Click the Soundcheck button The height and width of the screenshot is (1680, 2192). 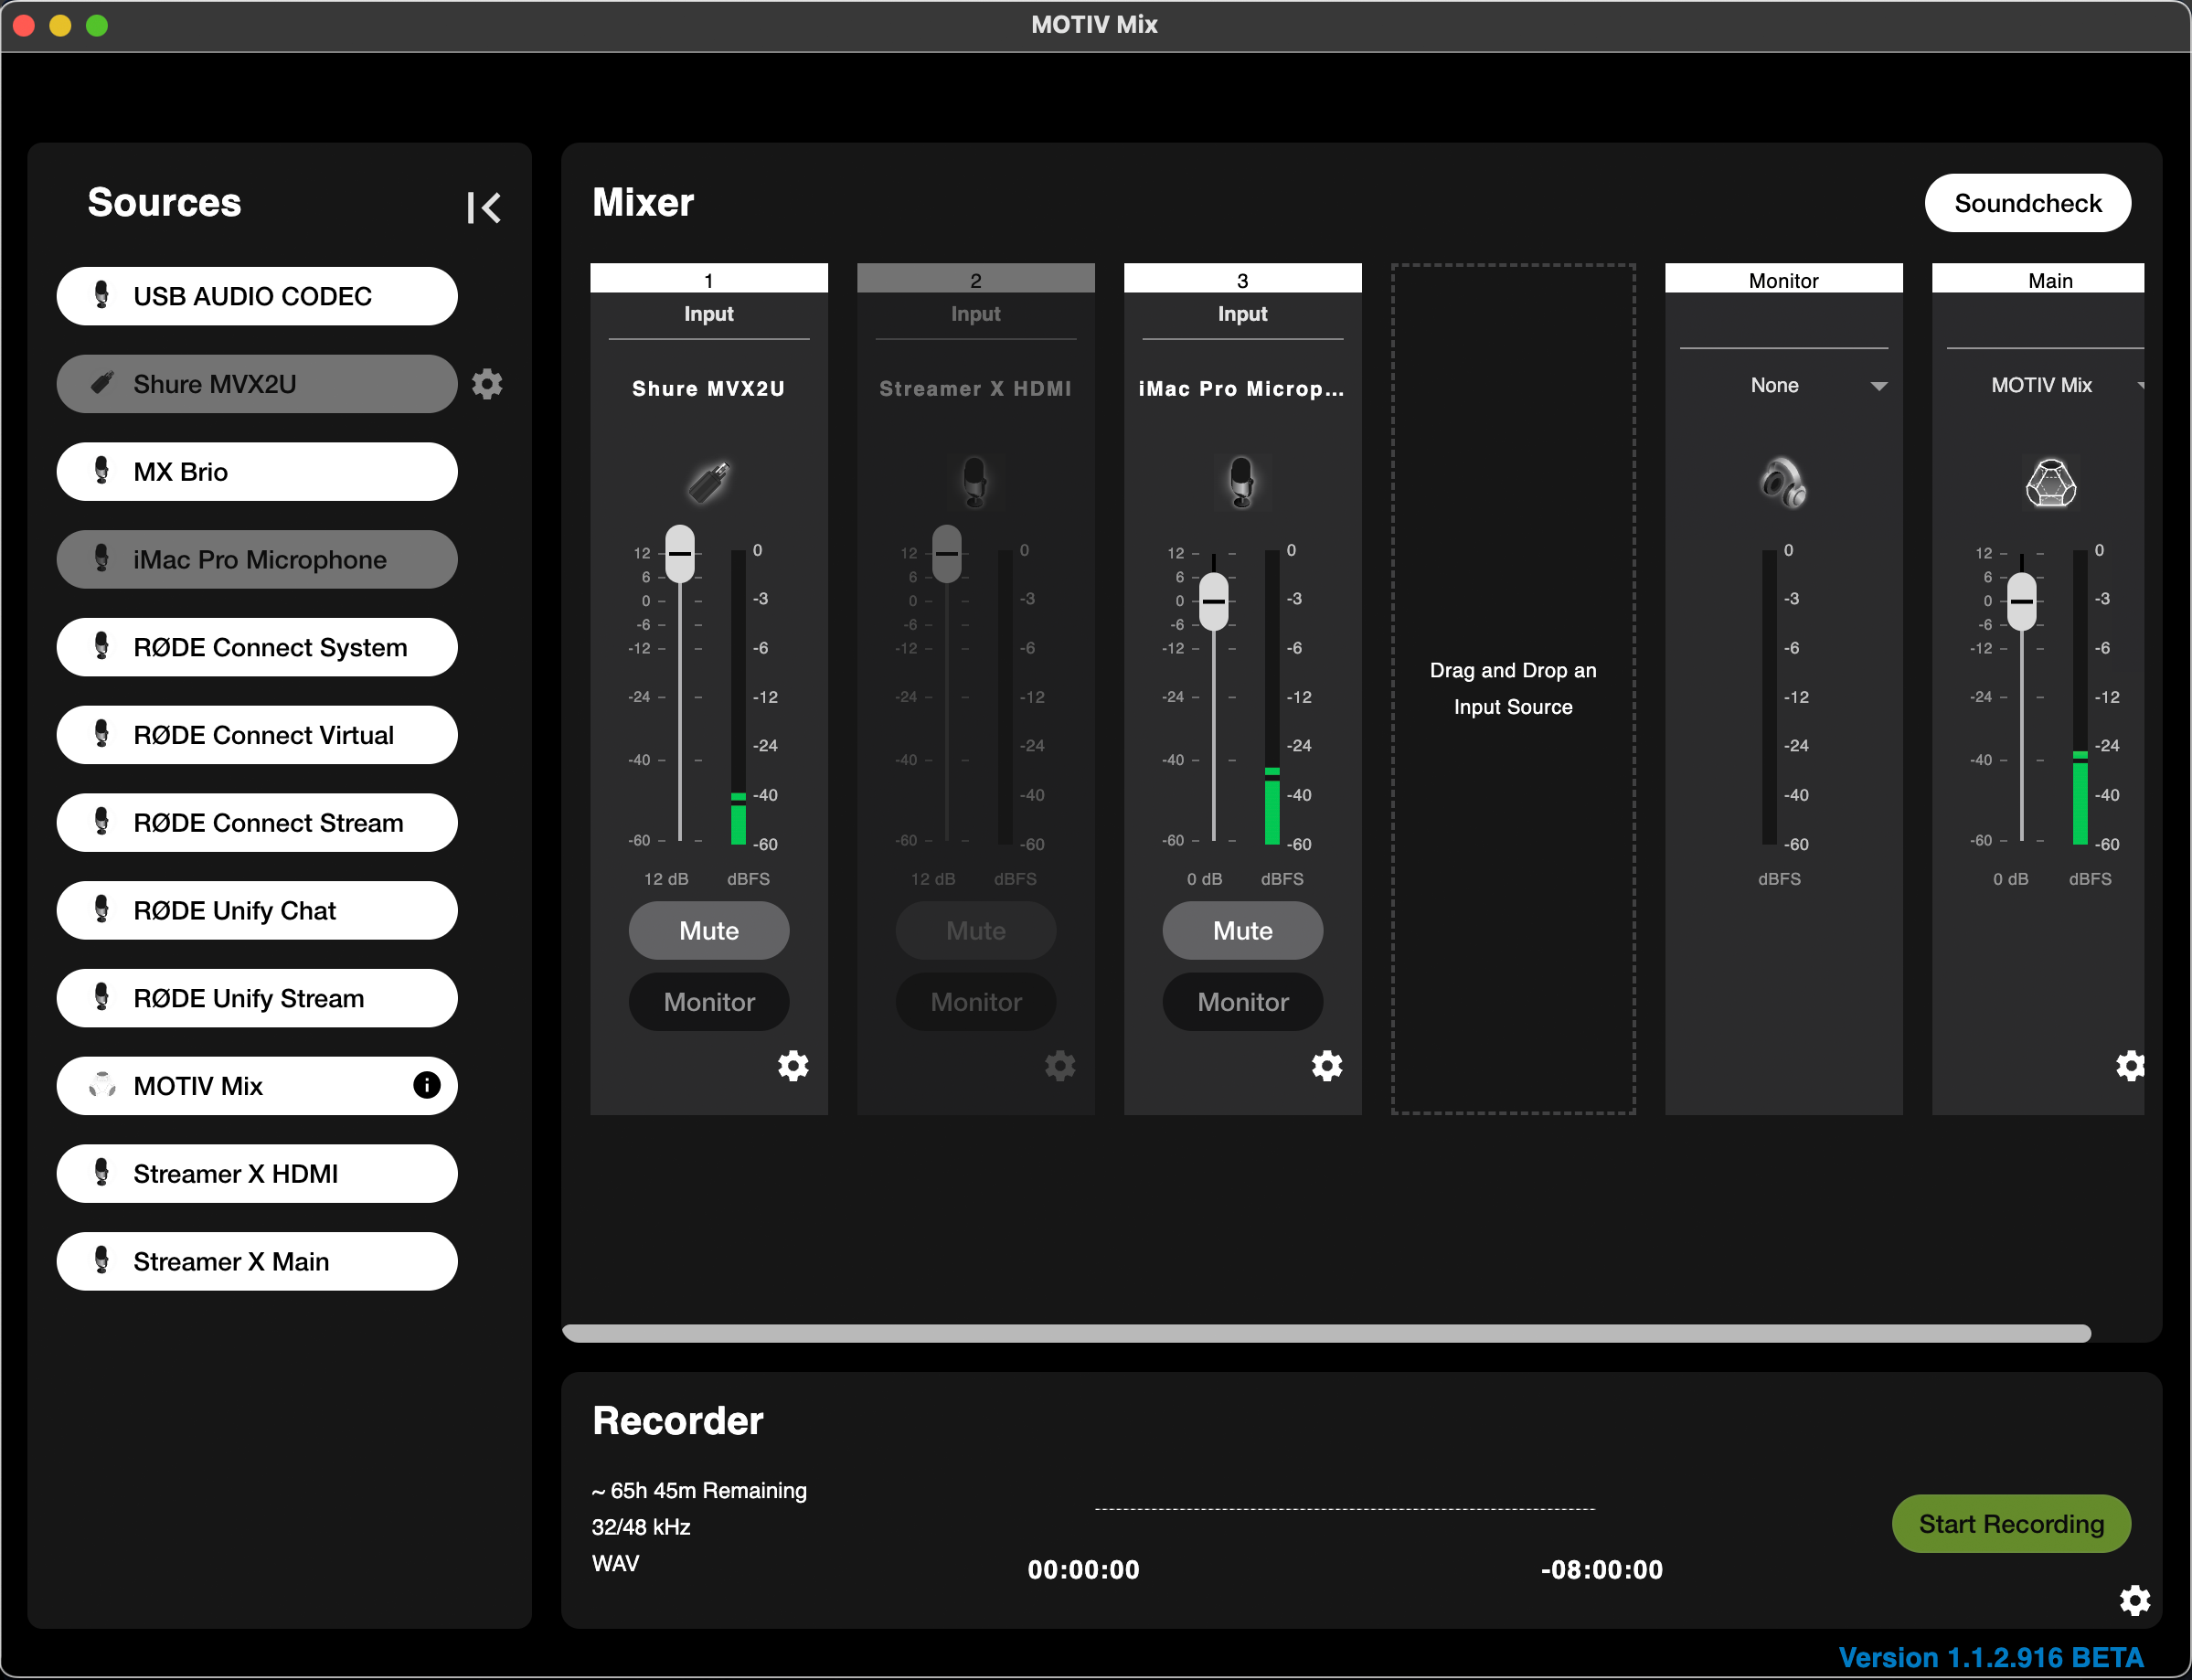(x=2028, y=203)
